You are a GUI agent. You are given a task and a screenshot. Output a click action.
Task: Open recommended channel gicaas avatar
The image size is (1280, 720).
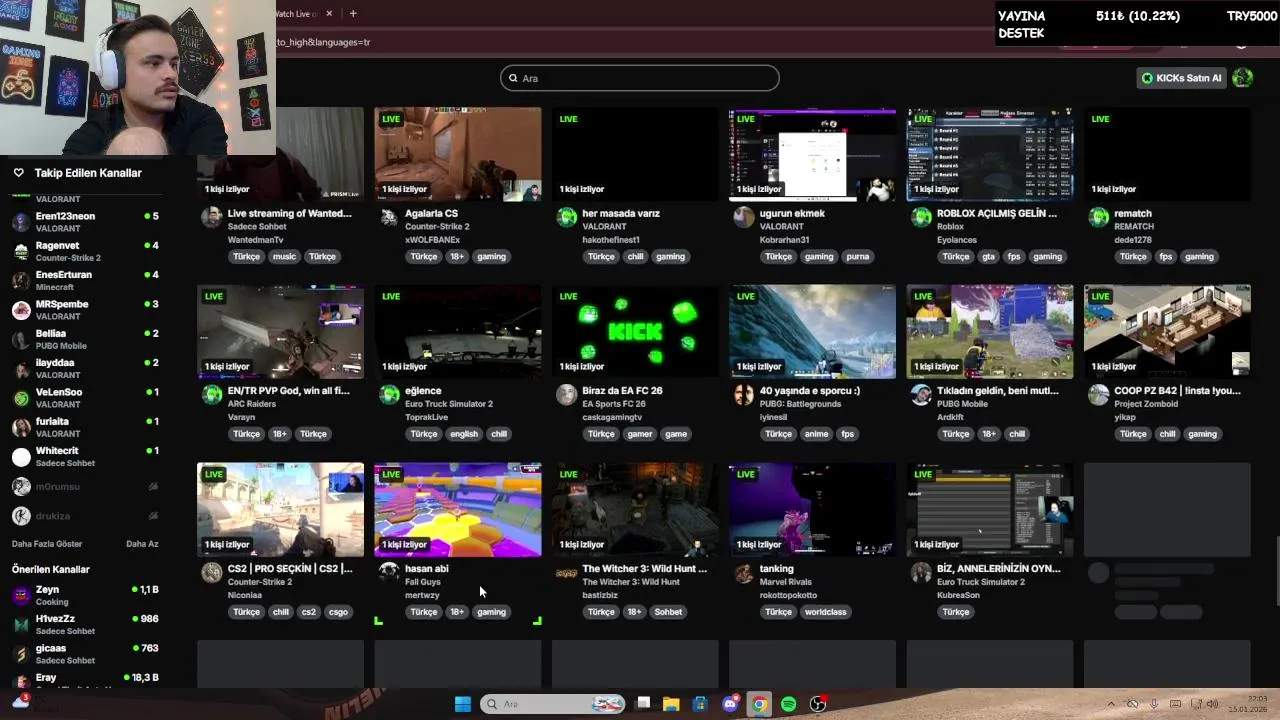pyautogui.click(x=21, y=654)
